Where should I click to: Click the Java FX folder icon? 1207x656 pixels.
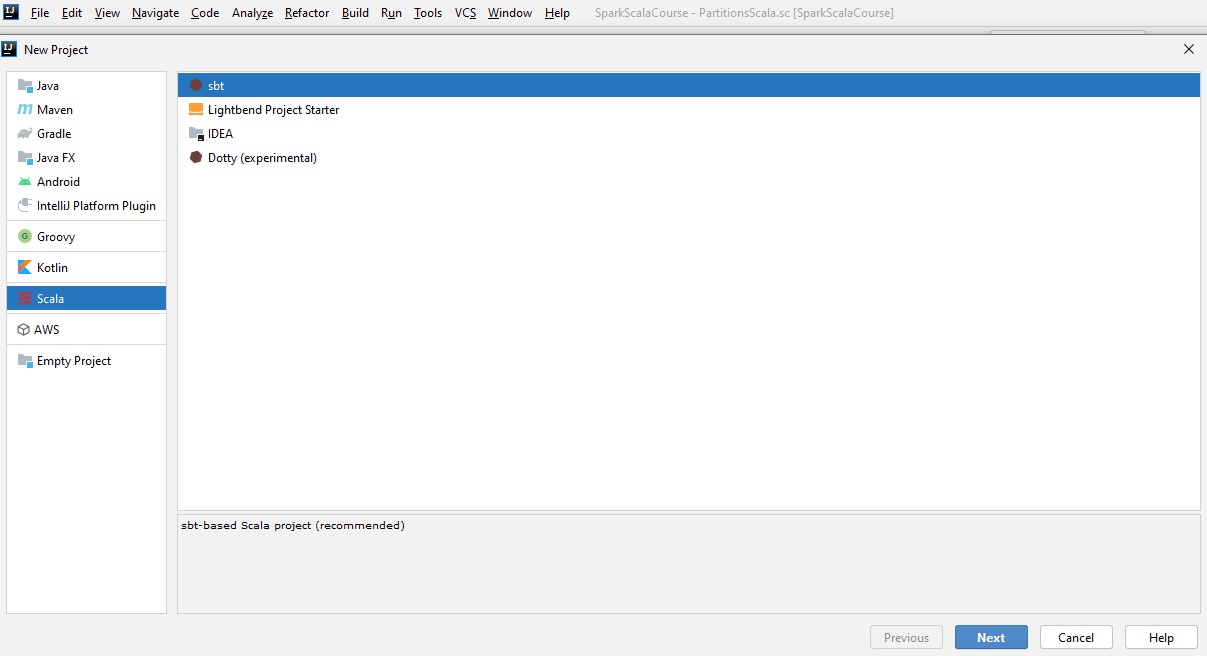point(25,158)
